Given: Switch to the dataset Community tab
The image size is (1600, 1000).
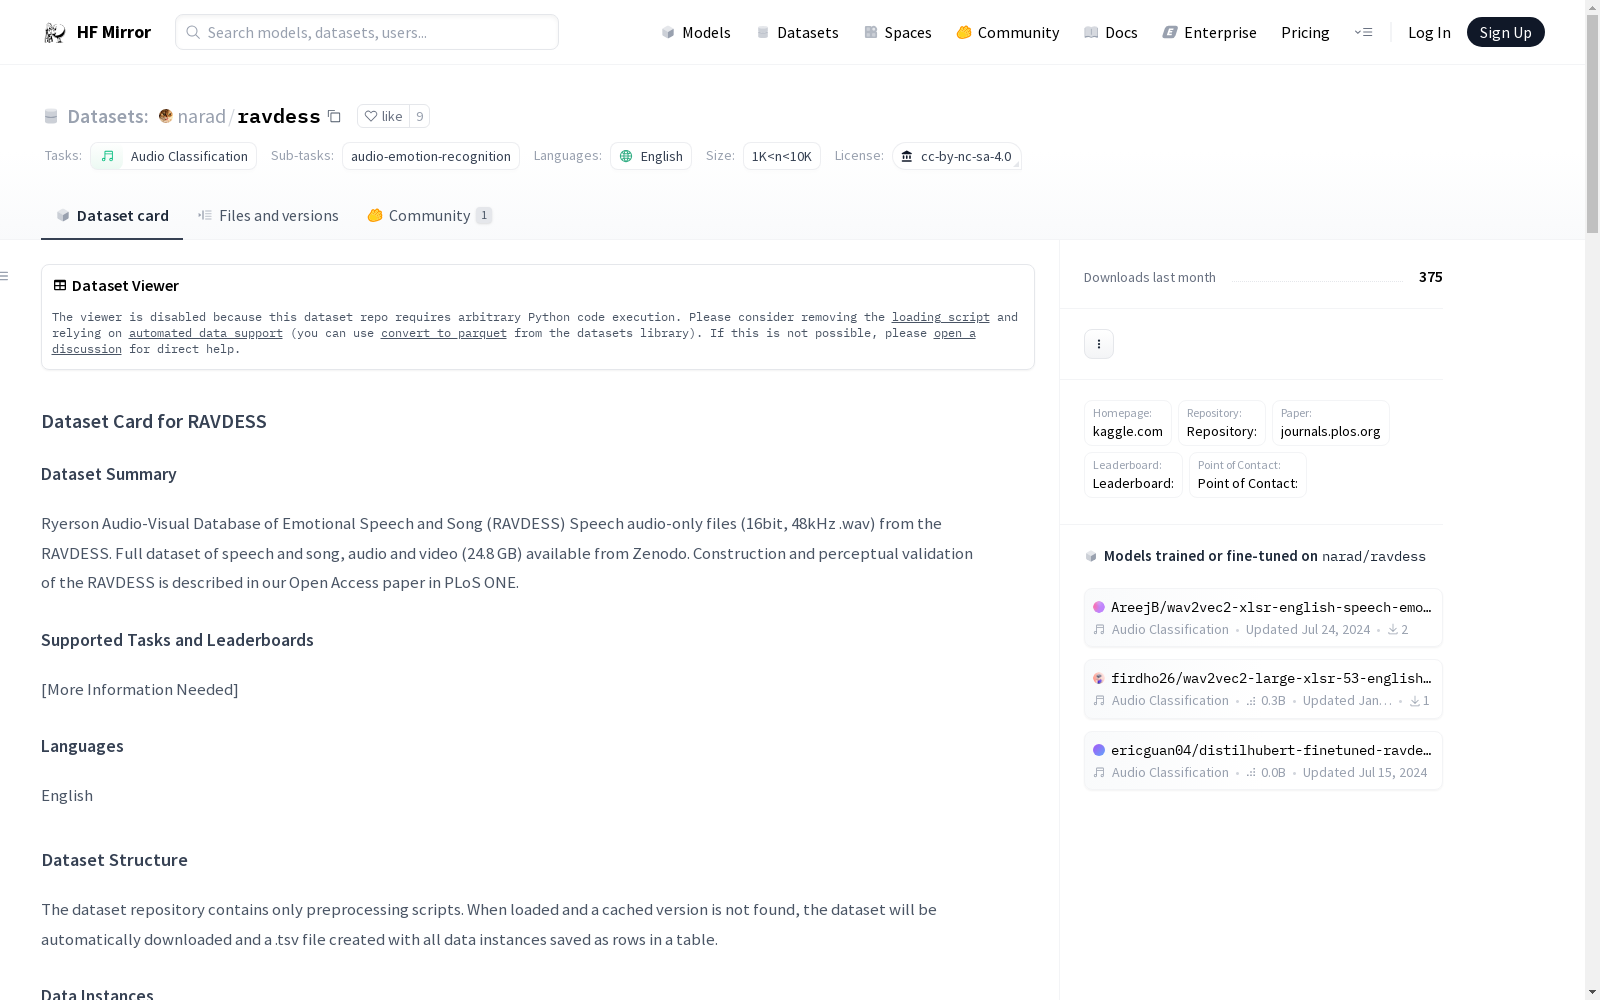Looking at the screenshot, I should [430, 216].
